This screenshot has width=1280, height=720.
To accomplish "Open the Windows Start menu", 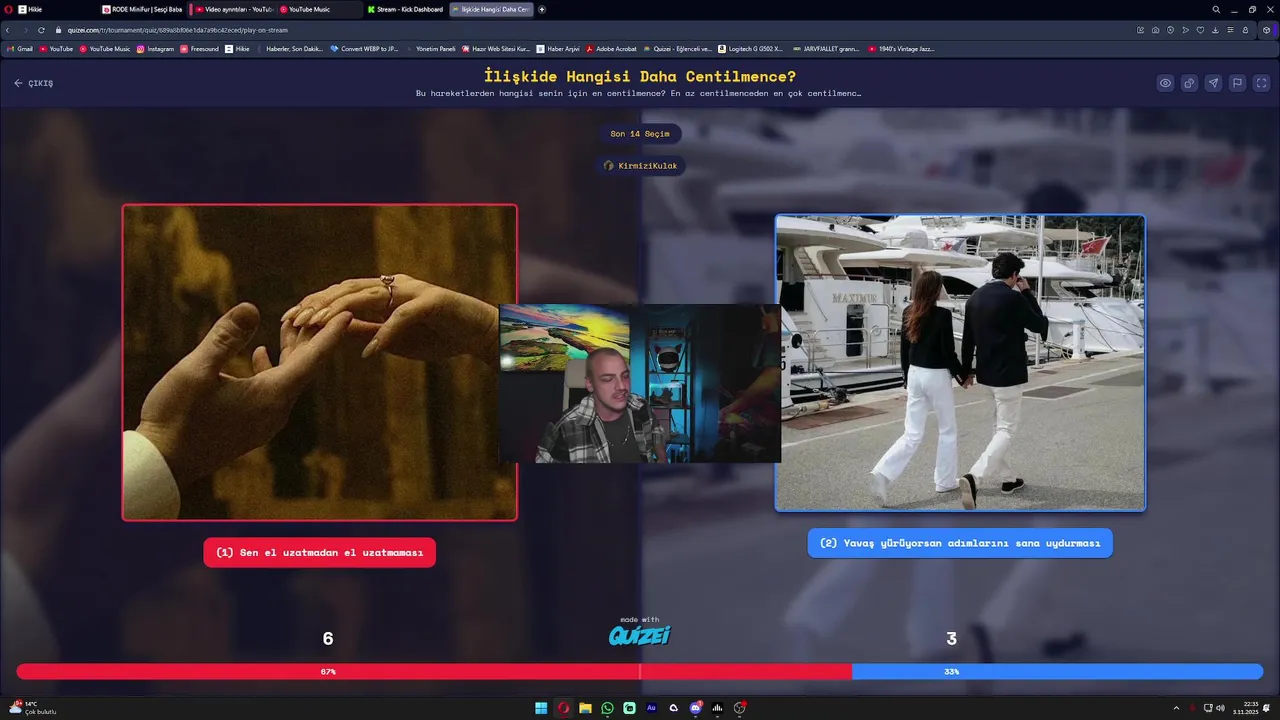I will click(541, 708).
